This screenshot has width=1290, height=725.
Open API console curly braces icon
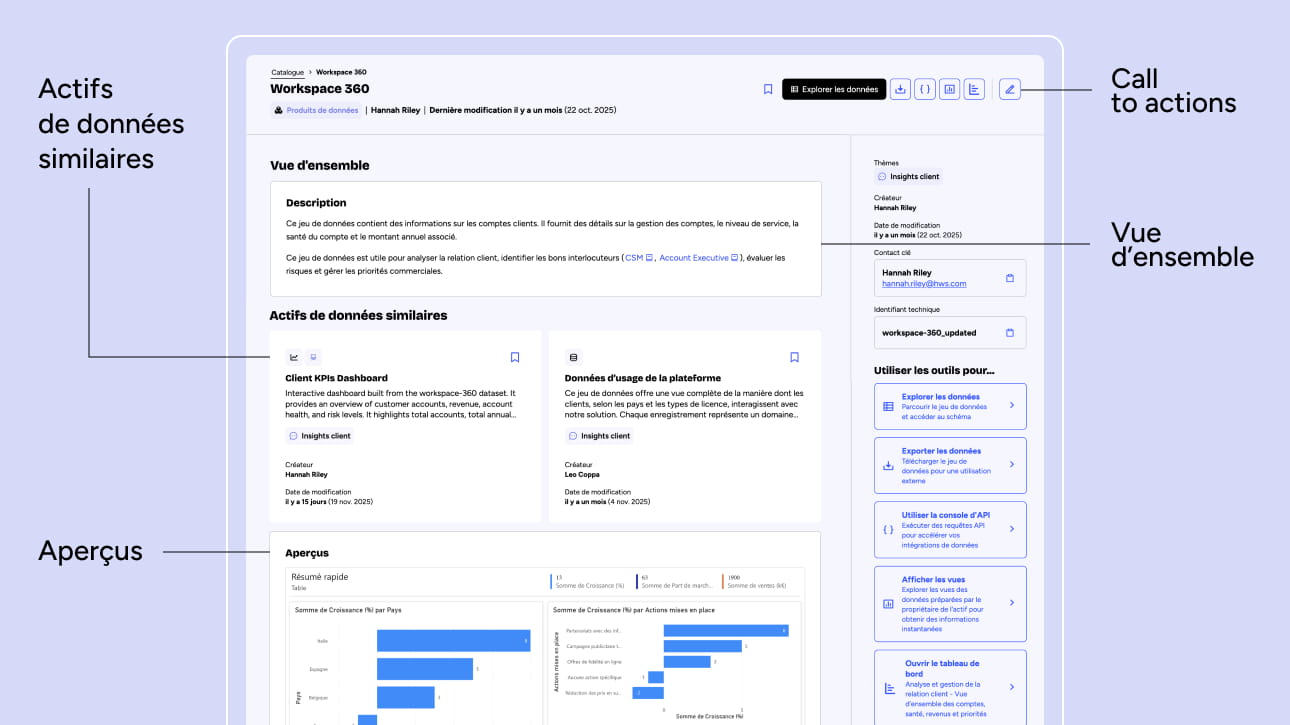(925, 89)
